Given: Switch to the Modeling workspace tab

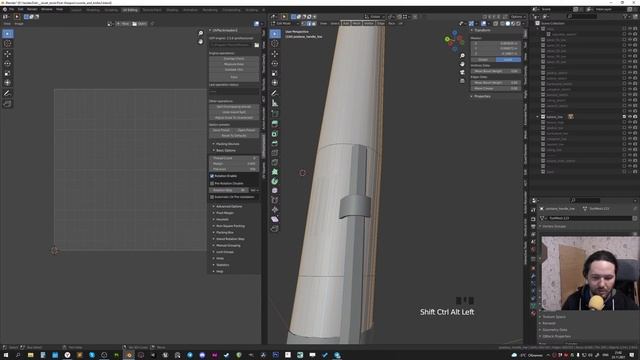Looking at the screenshot, I should (x=93, y=10).
